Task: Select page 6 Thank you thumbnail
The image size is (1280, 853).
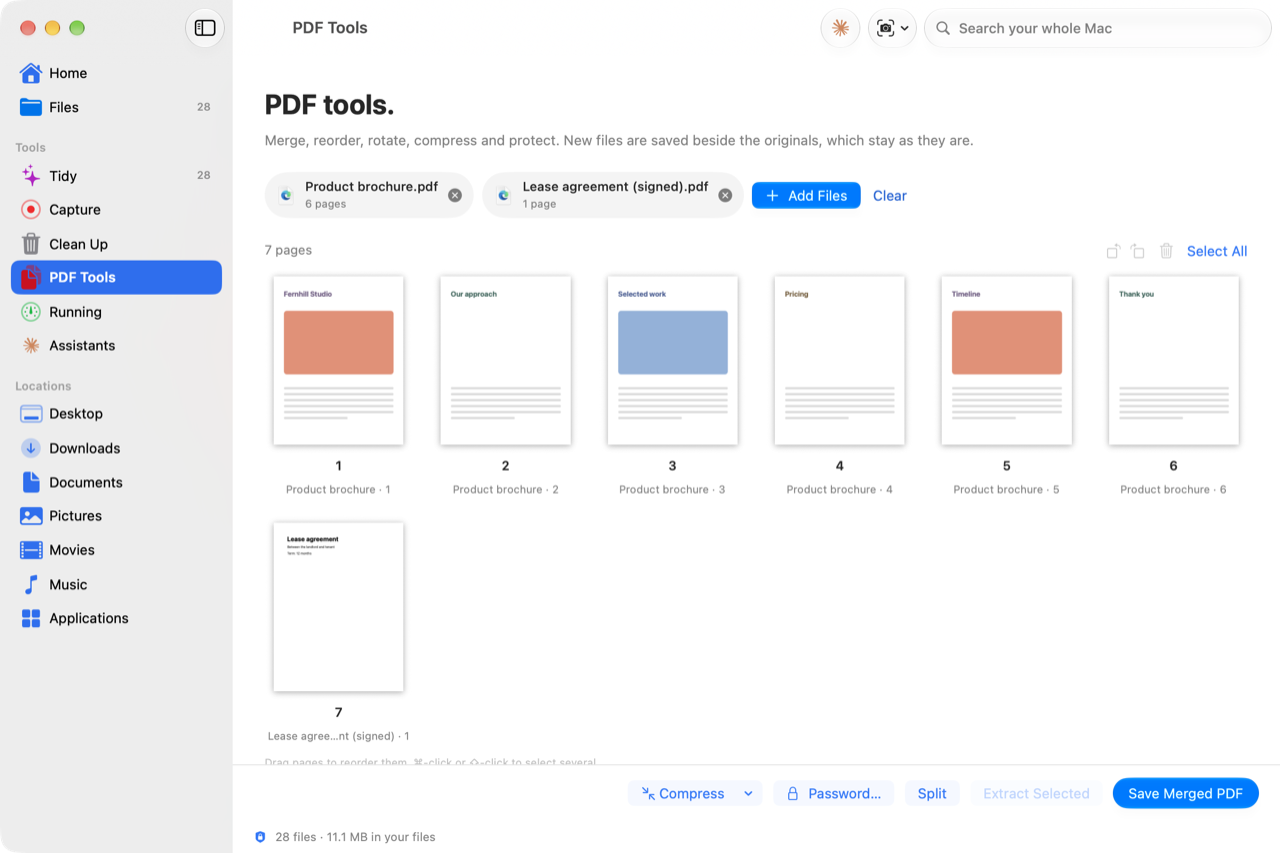Action: pyautogui.click(x=1173, y=361)
